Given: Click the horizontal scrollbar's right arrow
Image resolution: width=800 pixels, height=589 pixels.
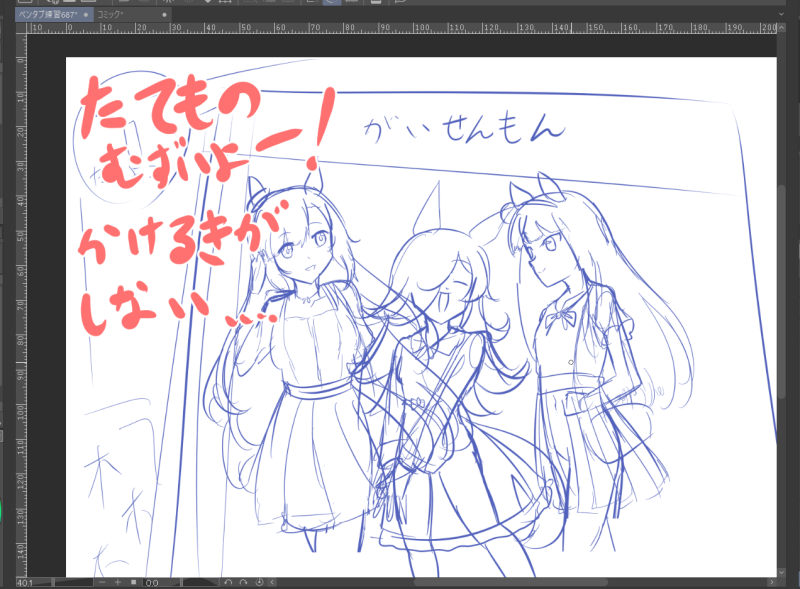Looking at the screenshot, I should (771, 582).
